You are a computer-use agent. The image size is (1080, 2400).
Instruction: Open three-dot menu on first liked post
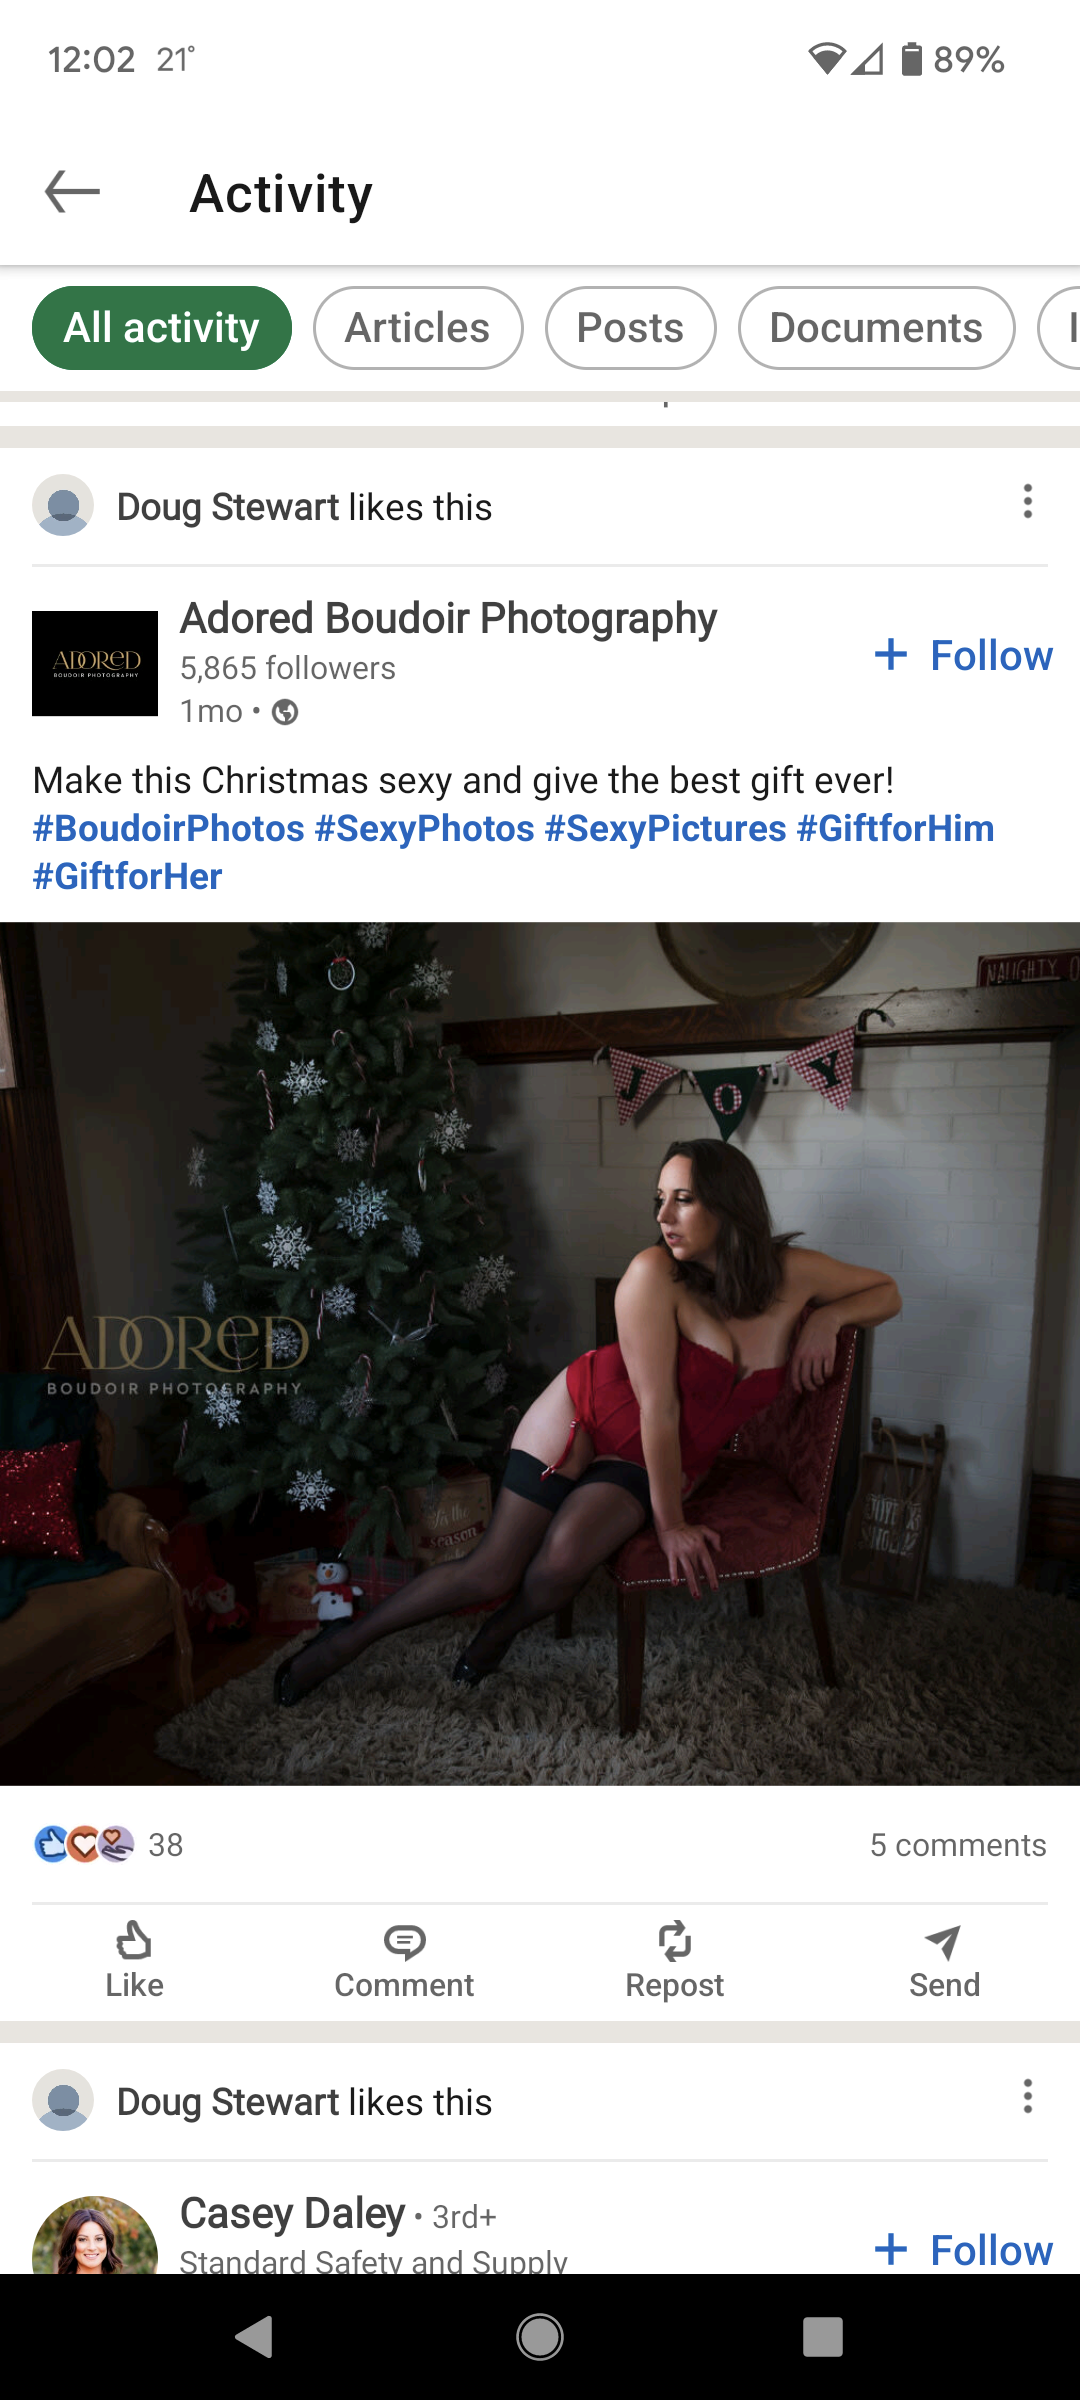tap(1027, 502)
